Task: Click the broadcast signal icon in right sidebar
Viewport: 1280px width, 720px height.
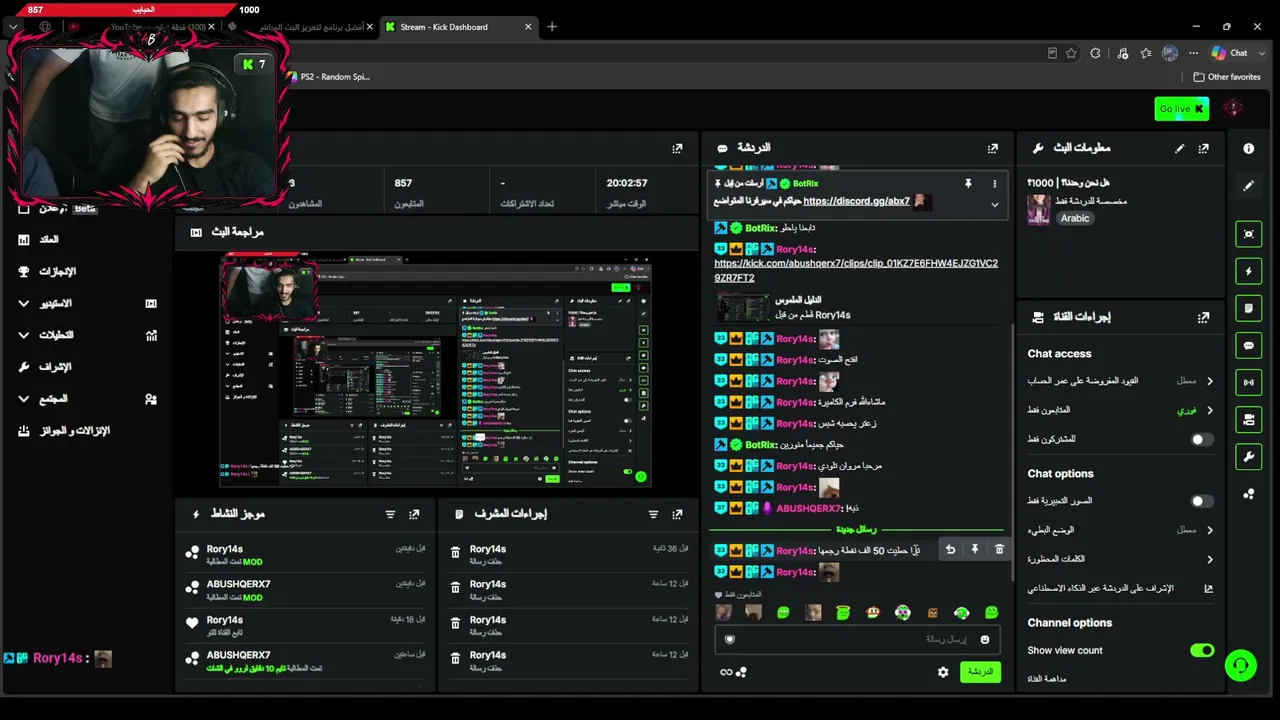Action: 1249,382
